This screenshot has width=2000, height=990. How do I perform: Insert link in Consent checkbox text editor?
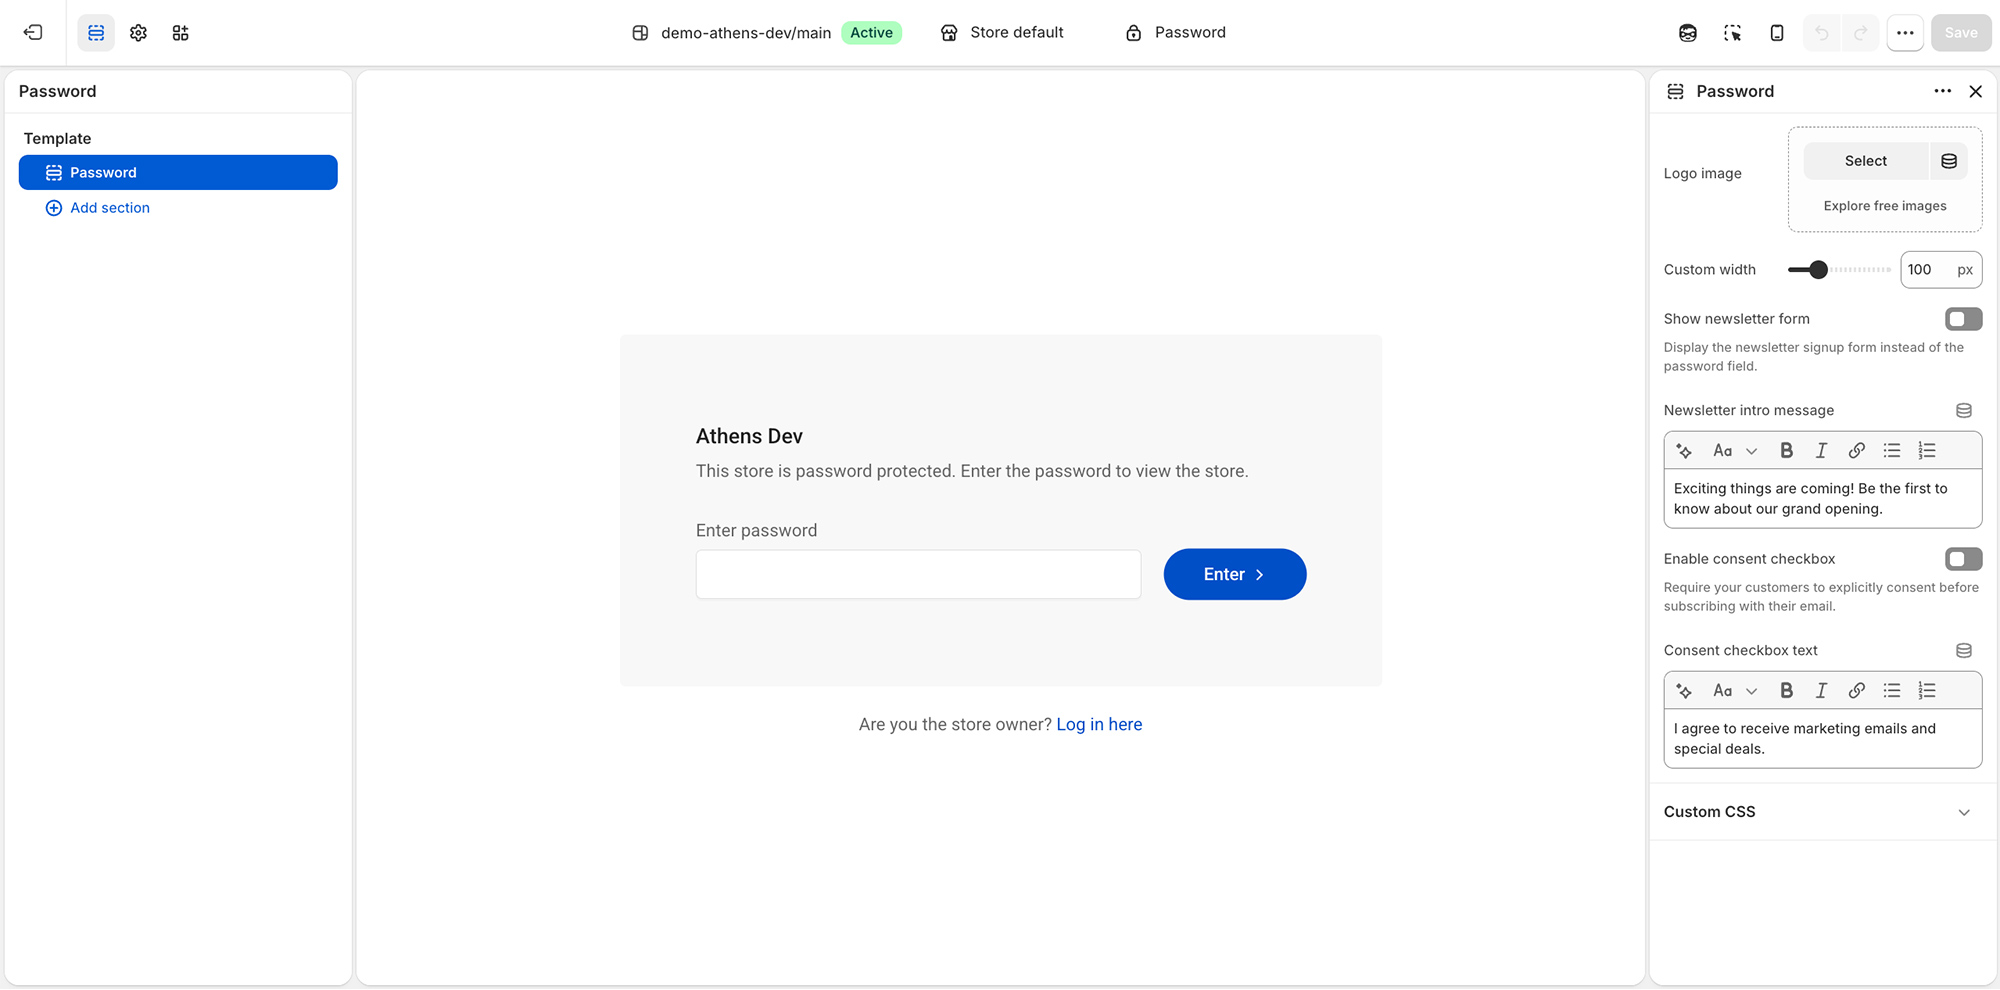1856,691
